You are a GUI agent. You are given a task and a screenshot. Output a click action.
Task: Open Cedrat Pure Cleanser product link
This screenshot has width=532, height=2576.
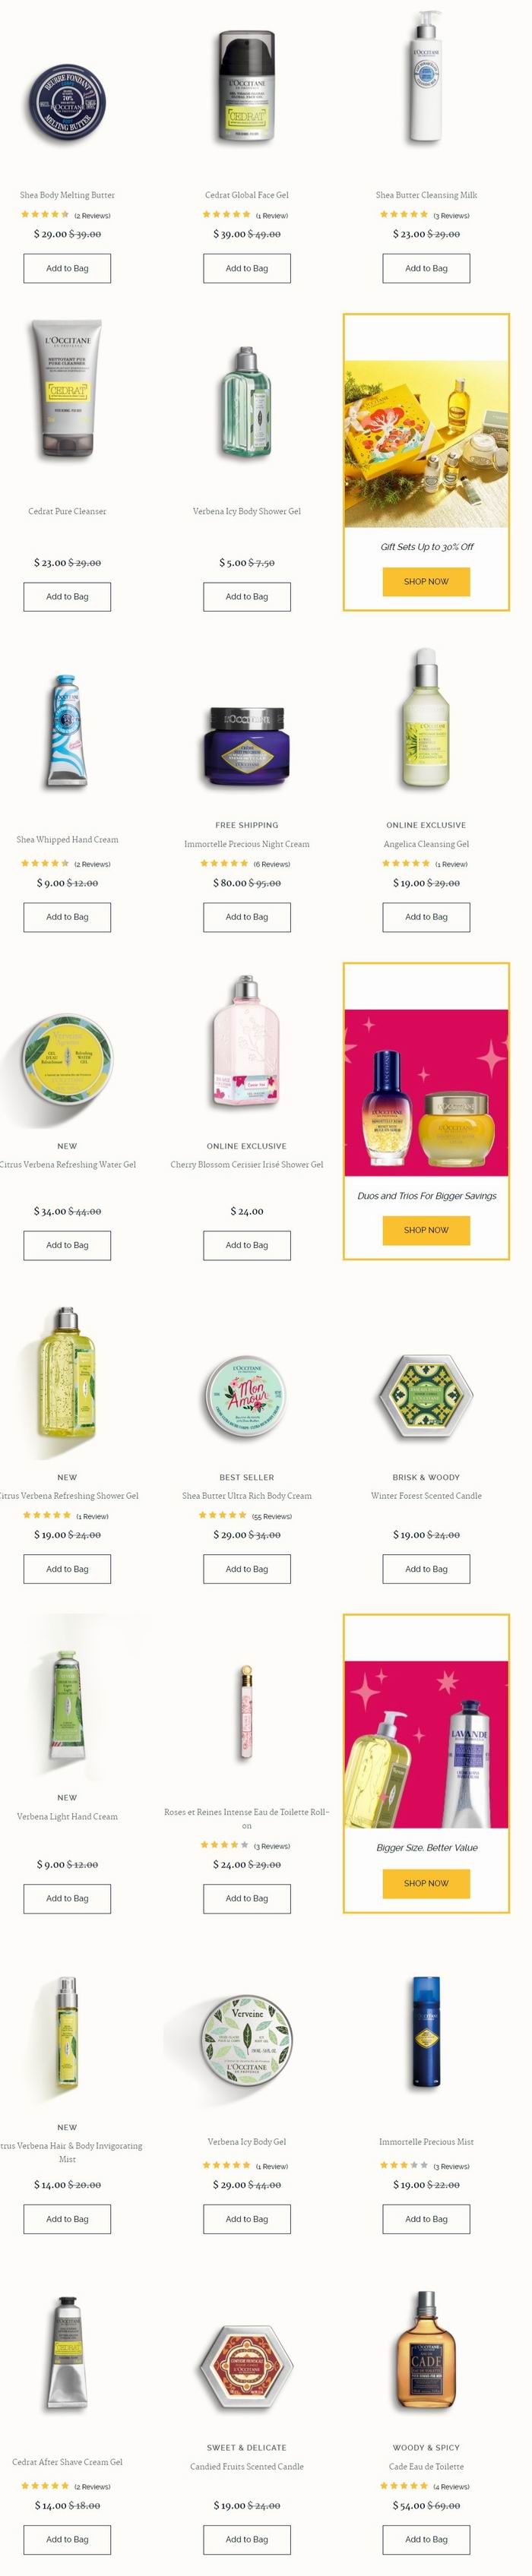click(x=67, y=511)
